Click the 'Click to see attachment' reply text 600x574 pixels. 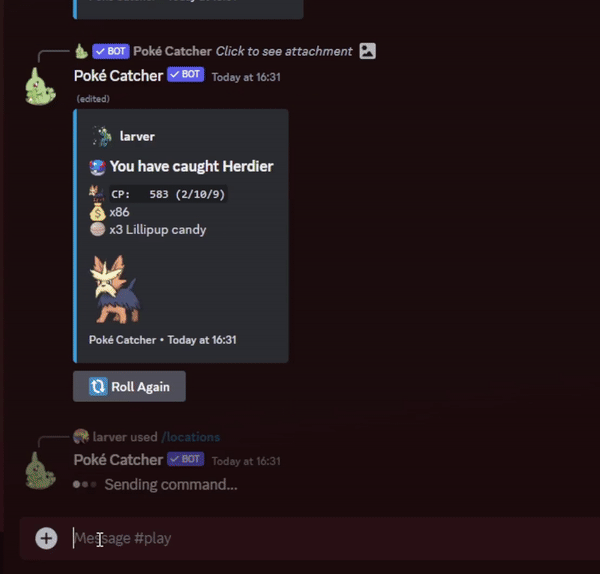(x=284, y=51)
